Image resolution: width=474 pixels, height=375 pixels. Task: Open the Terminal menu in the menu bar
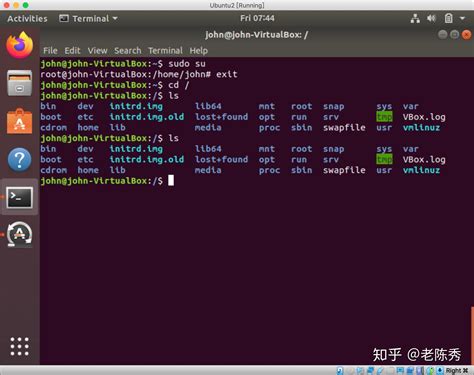(x=165, y=51)
